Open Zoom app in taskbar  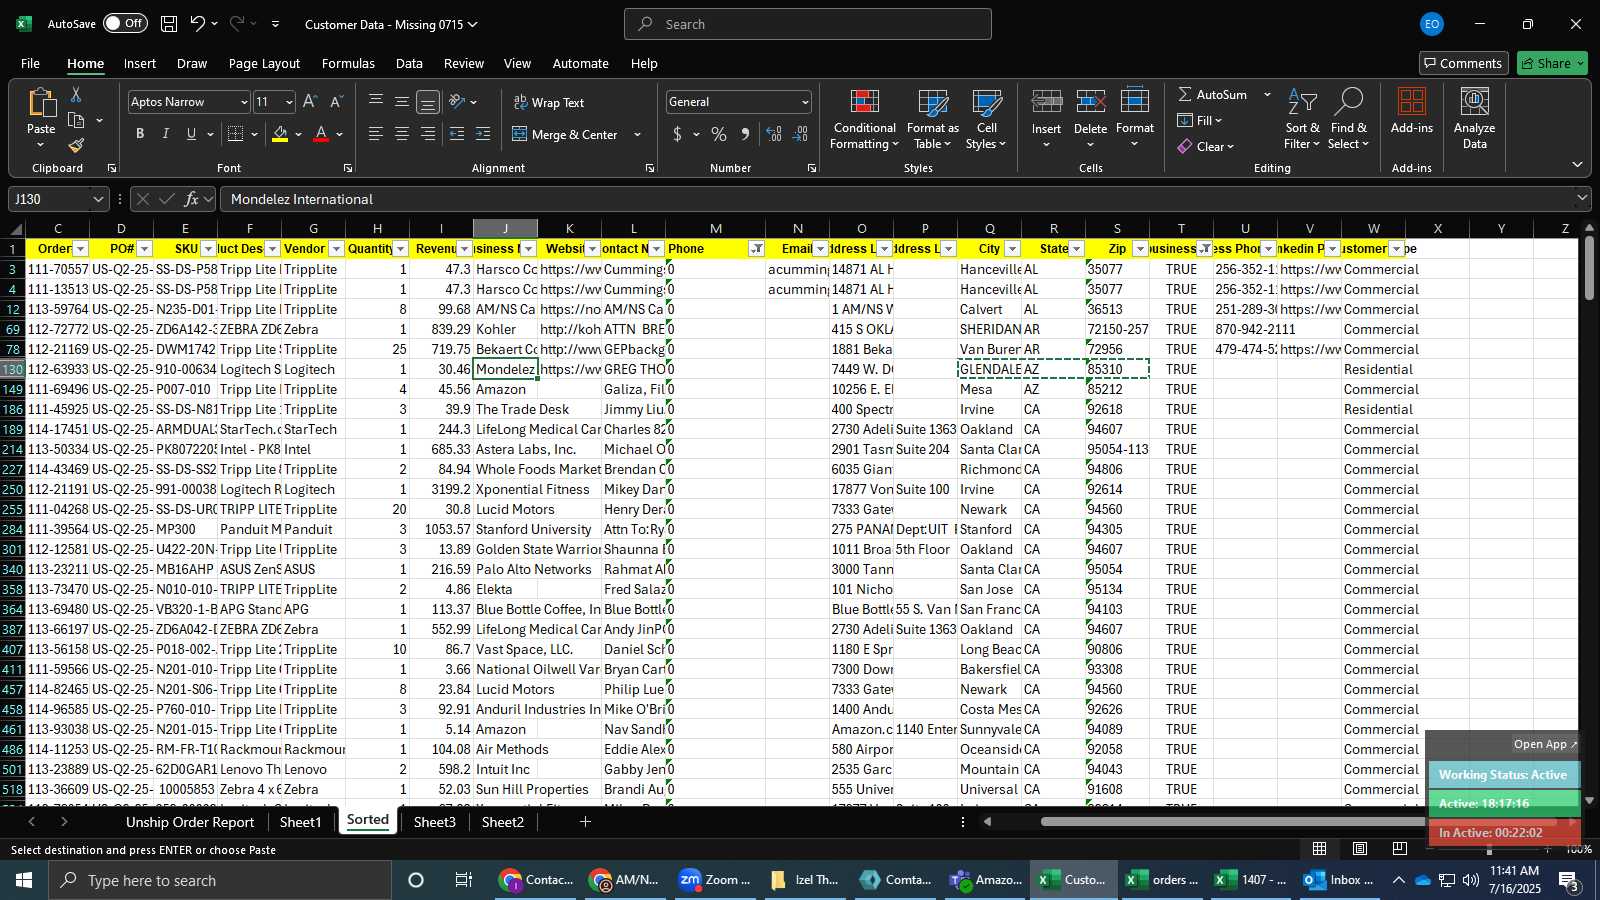(714, 880)
